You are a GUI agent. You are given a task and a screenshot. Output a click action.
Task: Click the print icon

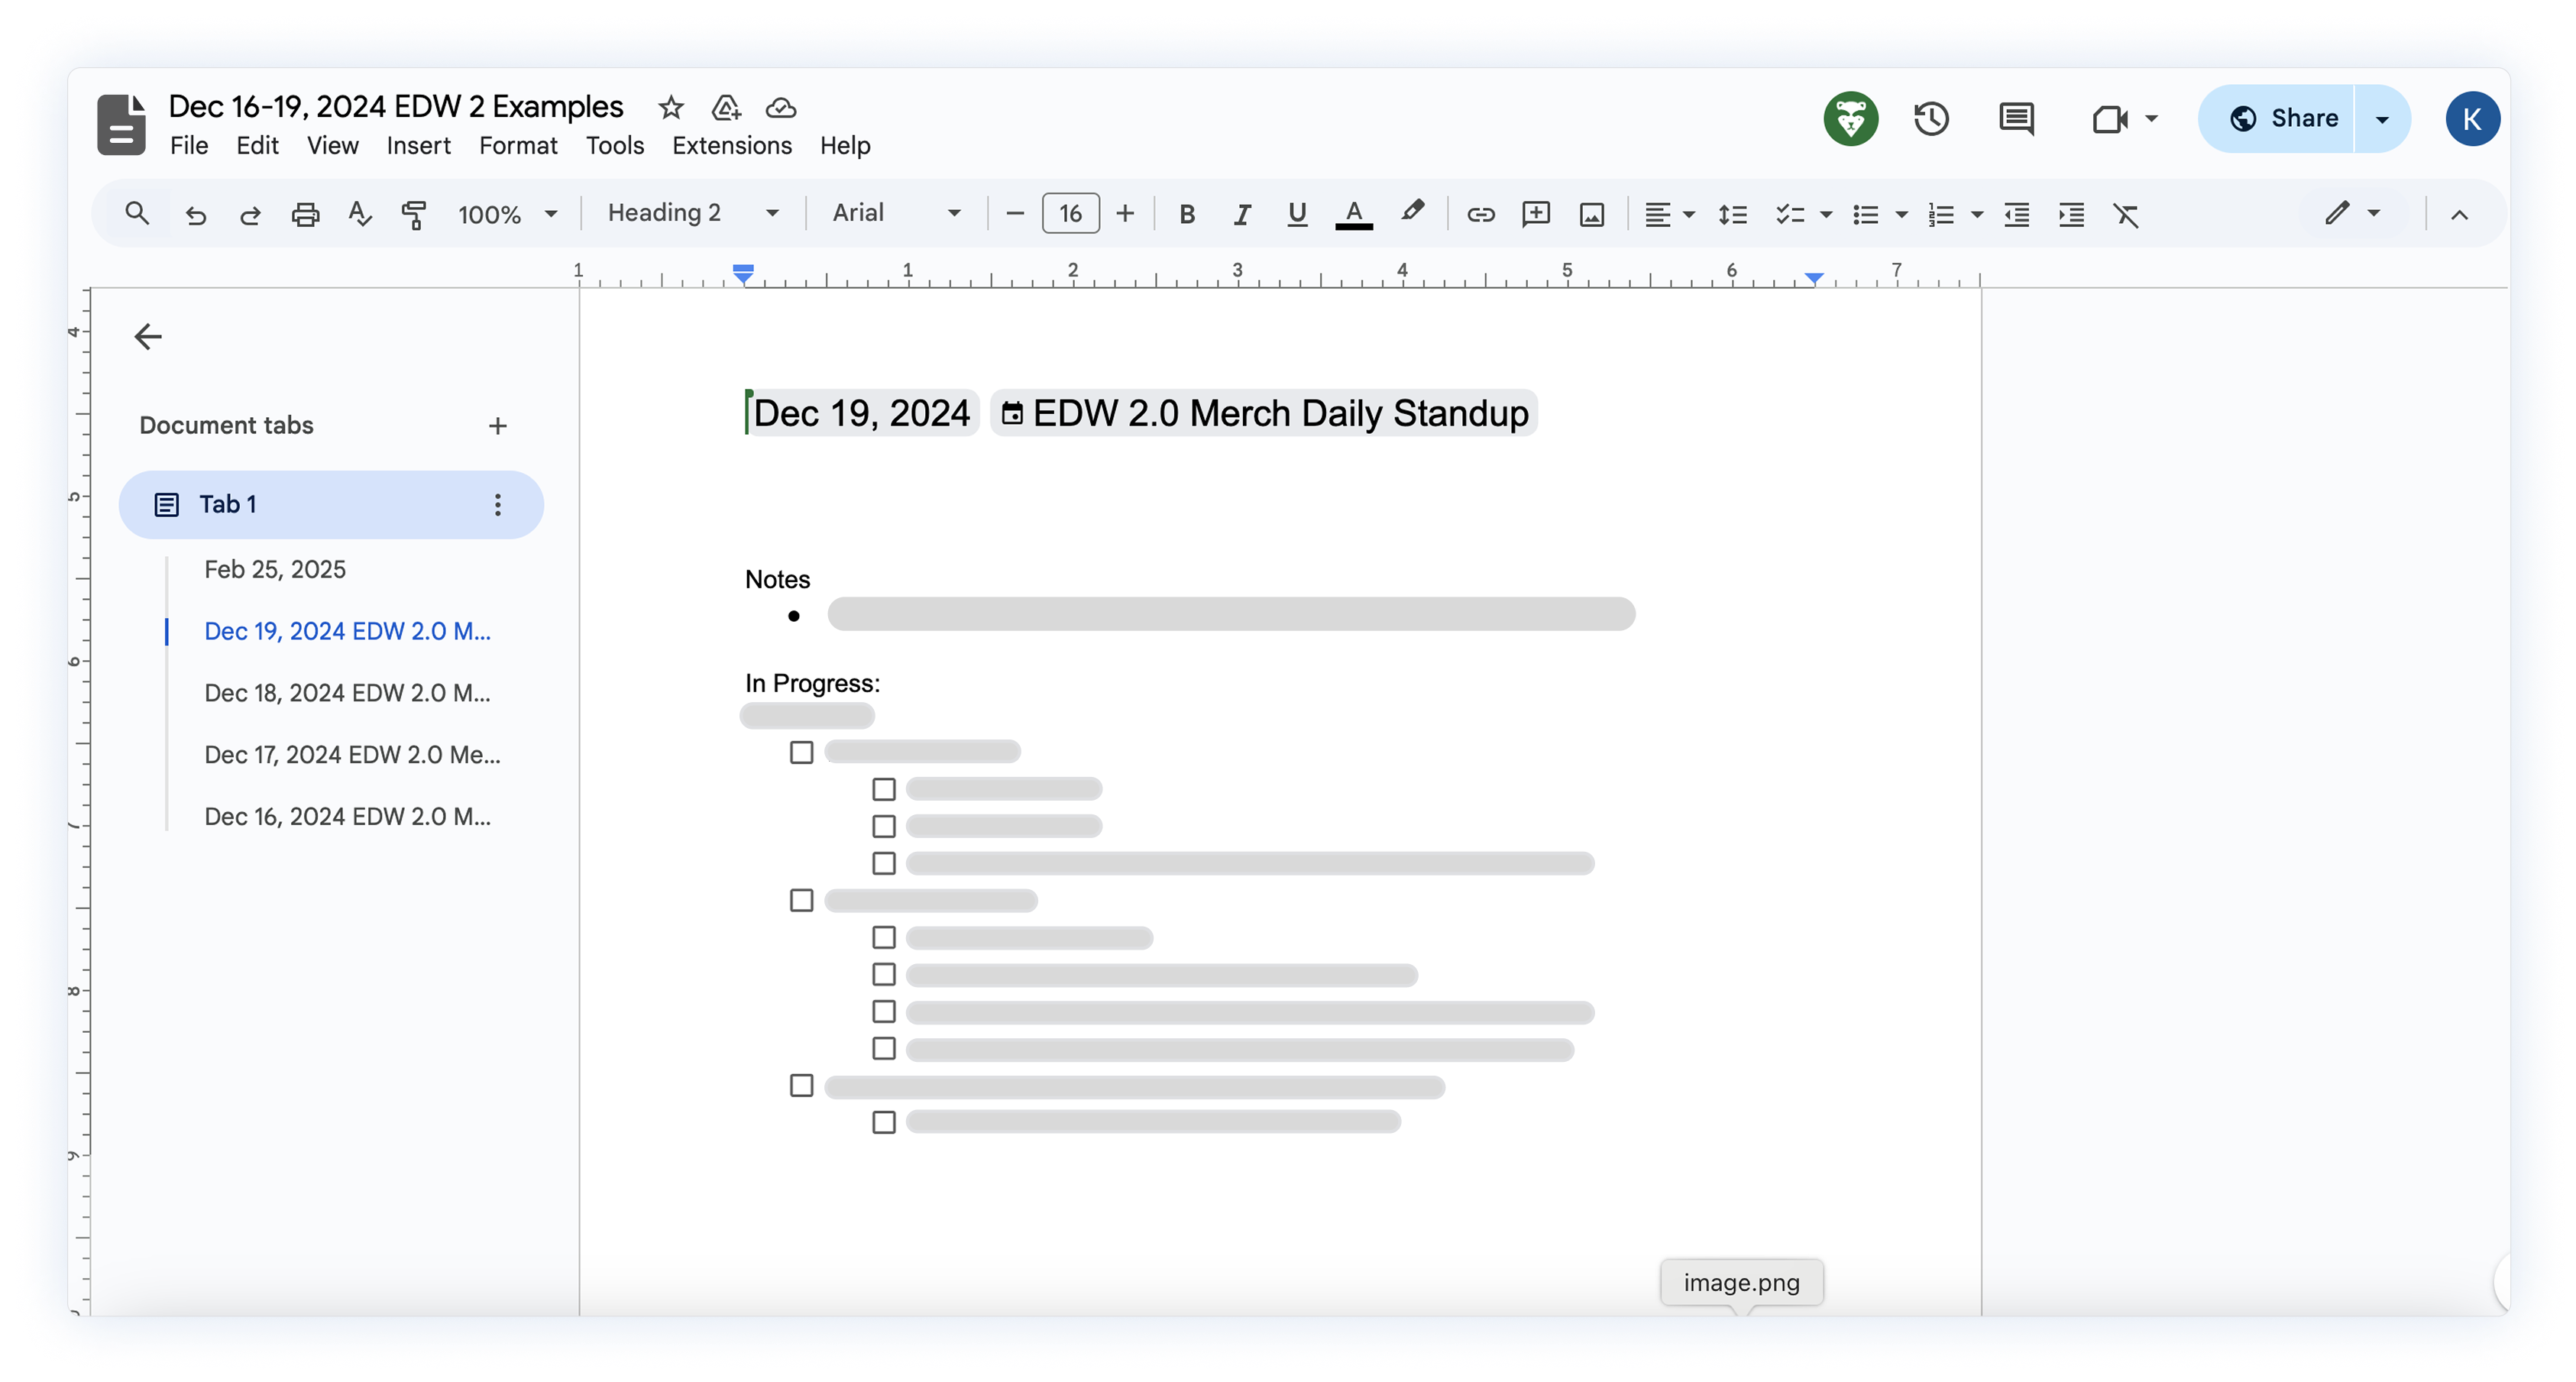pos(305,214)
